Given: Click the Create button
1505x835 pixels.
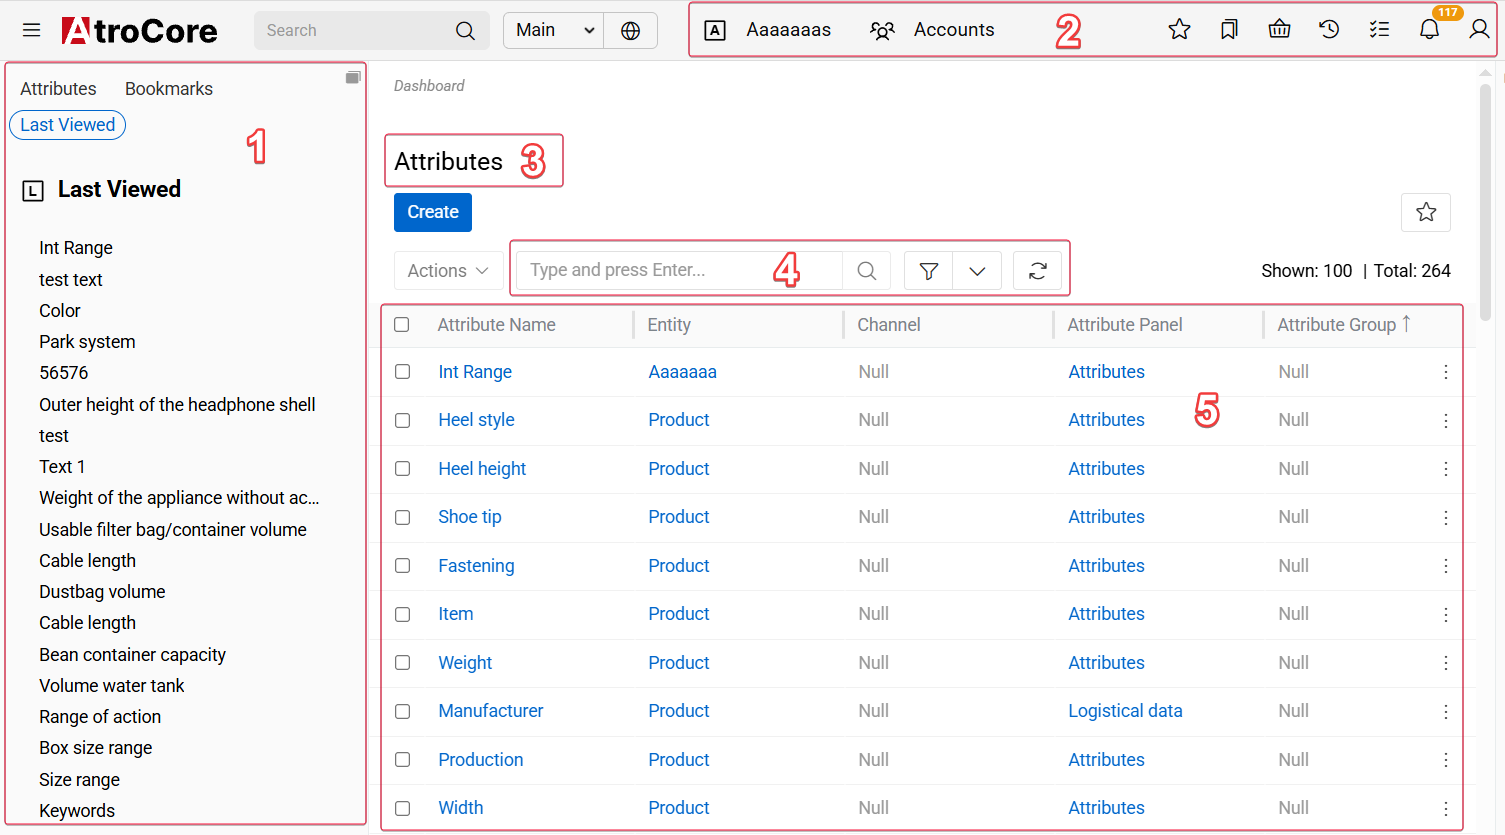Looking at the screenshot, I should [432, 212].
